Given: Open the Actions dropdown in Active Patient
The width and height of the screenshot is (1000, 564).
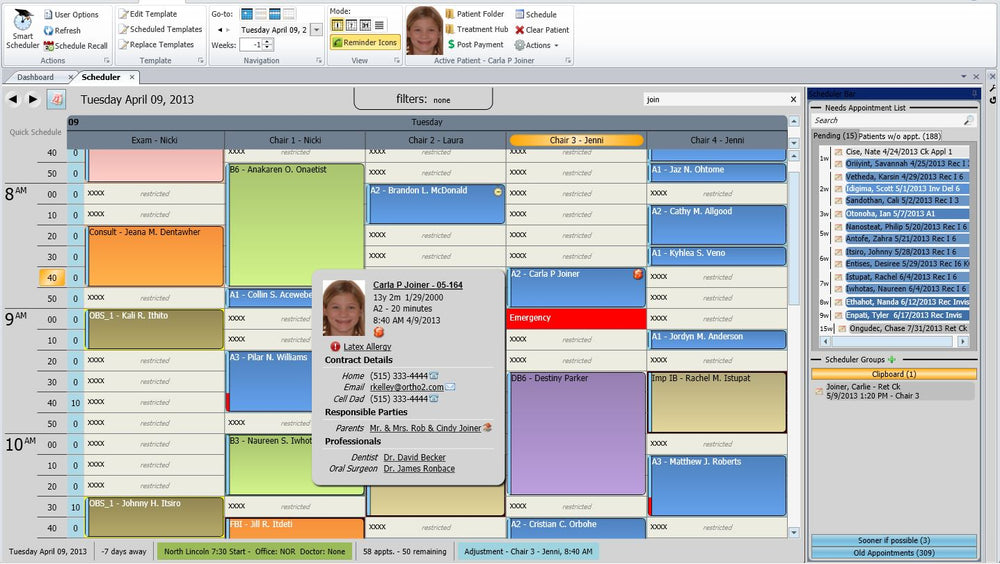Looking at the screenshot, I should point(536,45).
